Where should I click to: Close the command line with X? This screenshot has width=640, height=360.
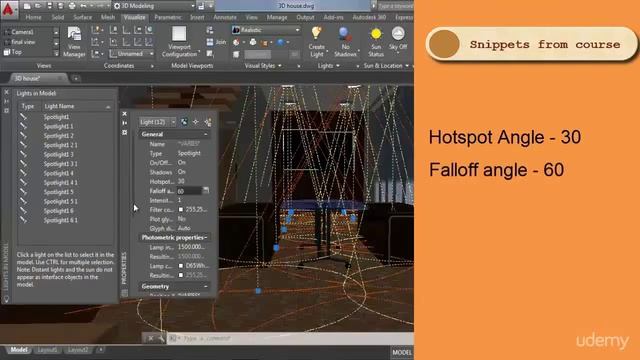point(151,338)
